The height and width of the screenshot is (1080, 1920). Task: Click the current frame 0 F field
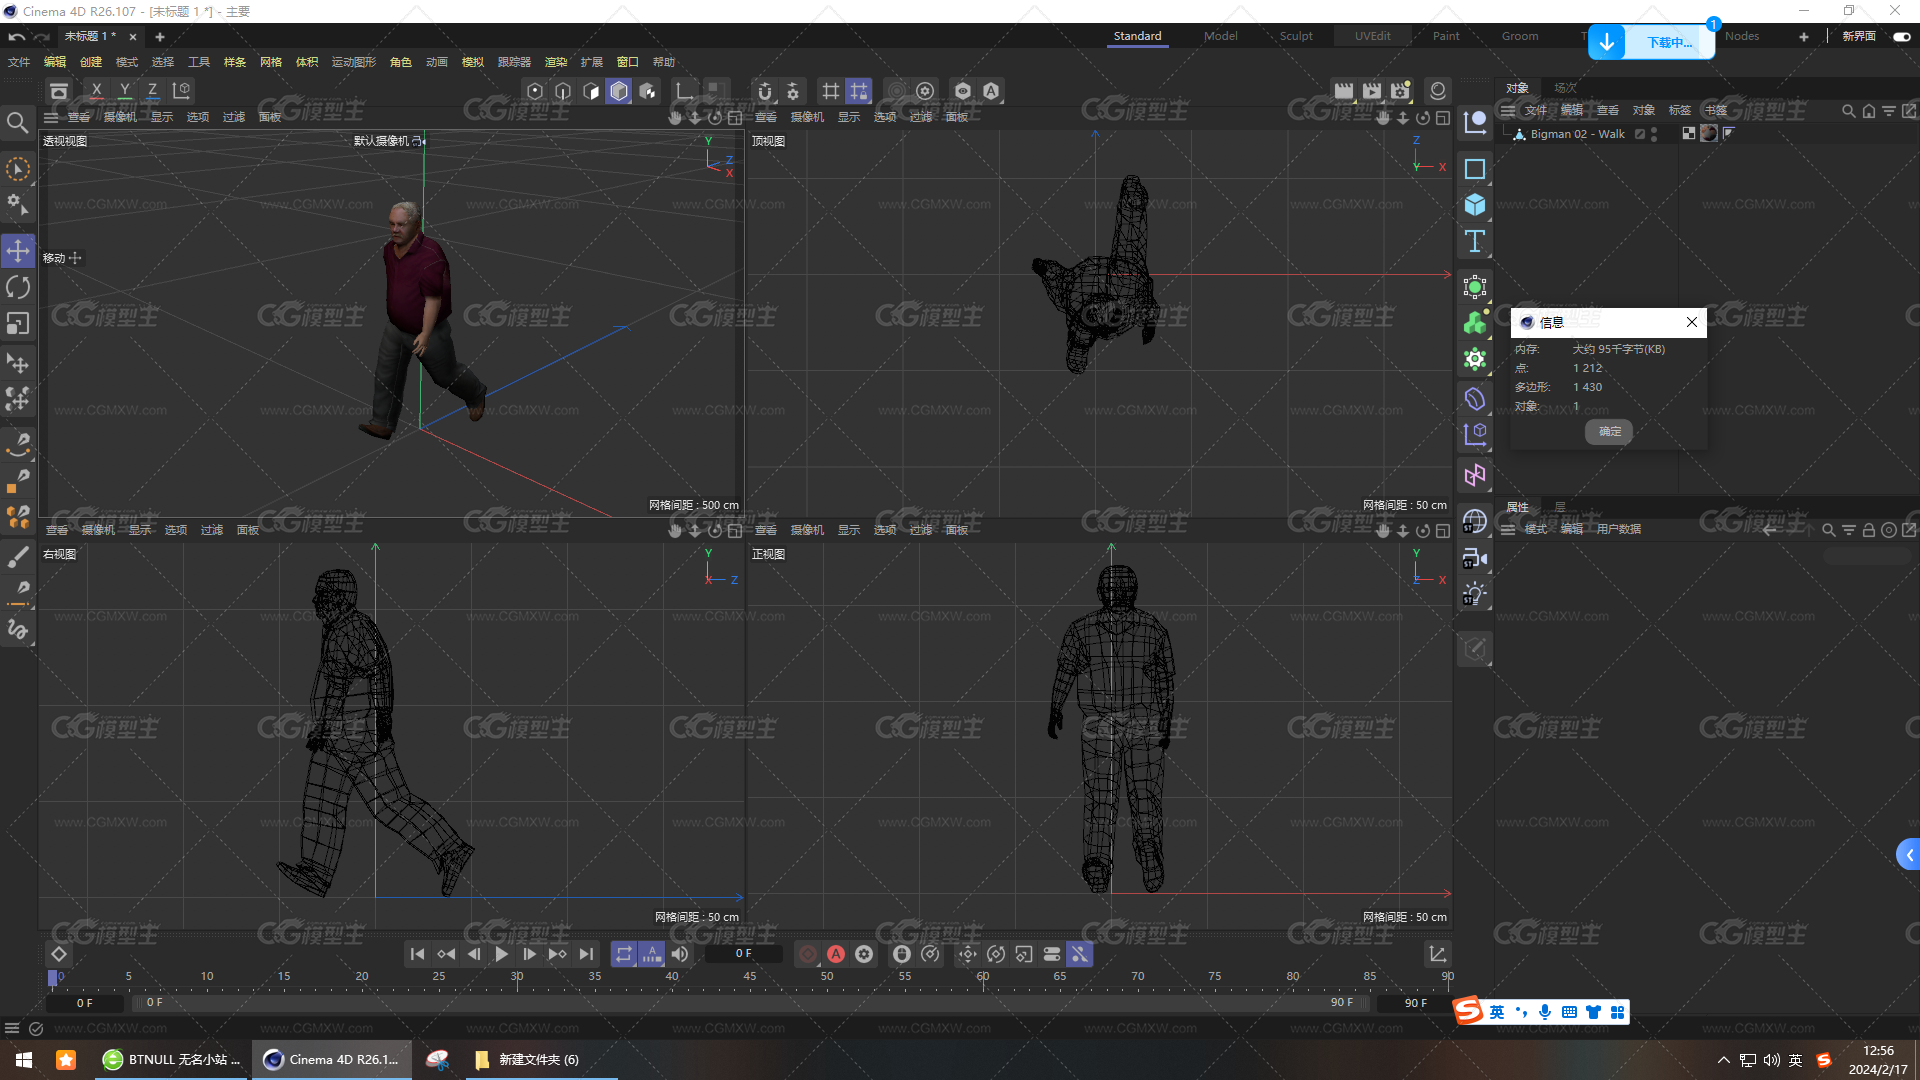743,954
